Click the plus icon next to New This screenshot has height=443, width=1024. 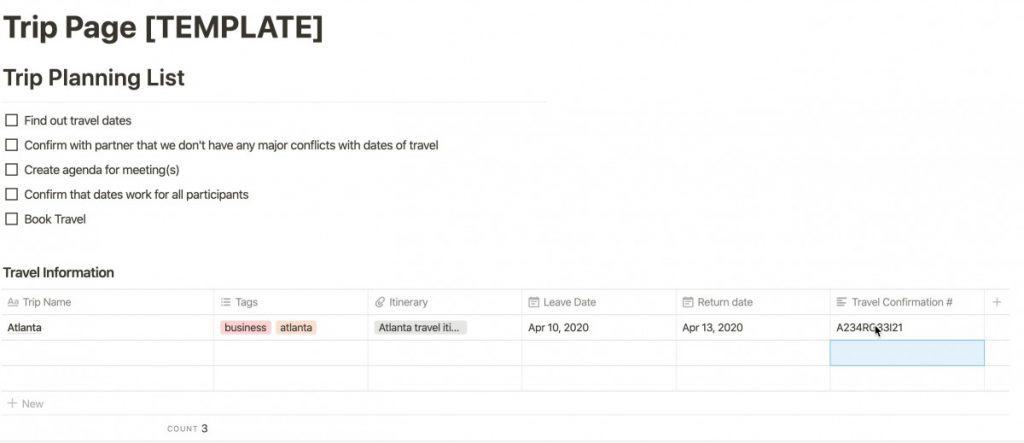[x=12, y=404]
